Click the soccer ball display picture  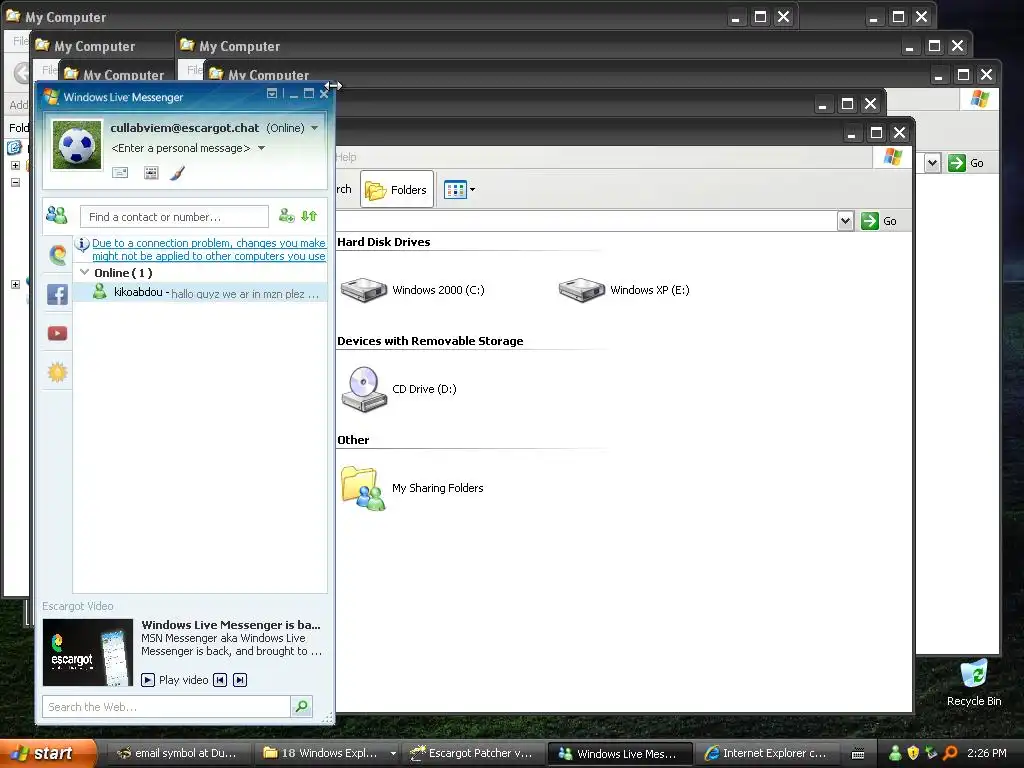(x=77, y=145)
